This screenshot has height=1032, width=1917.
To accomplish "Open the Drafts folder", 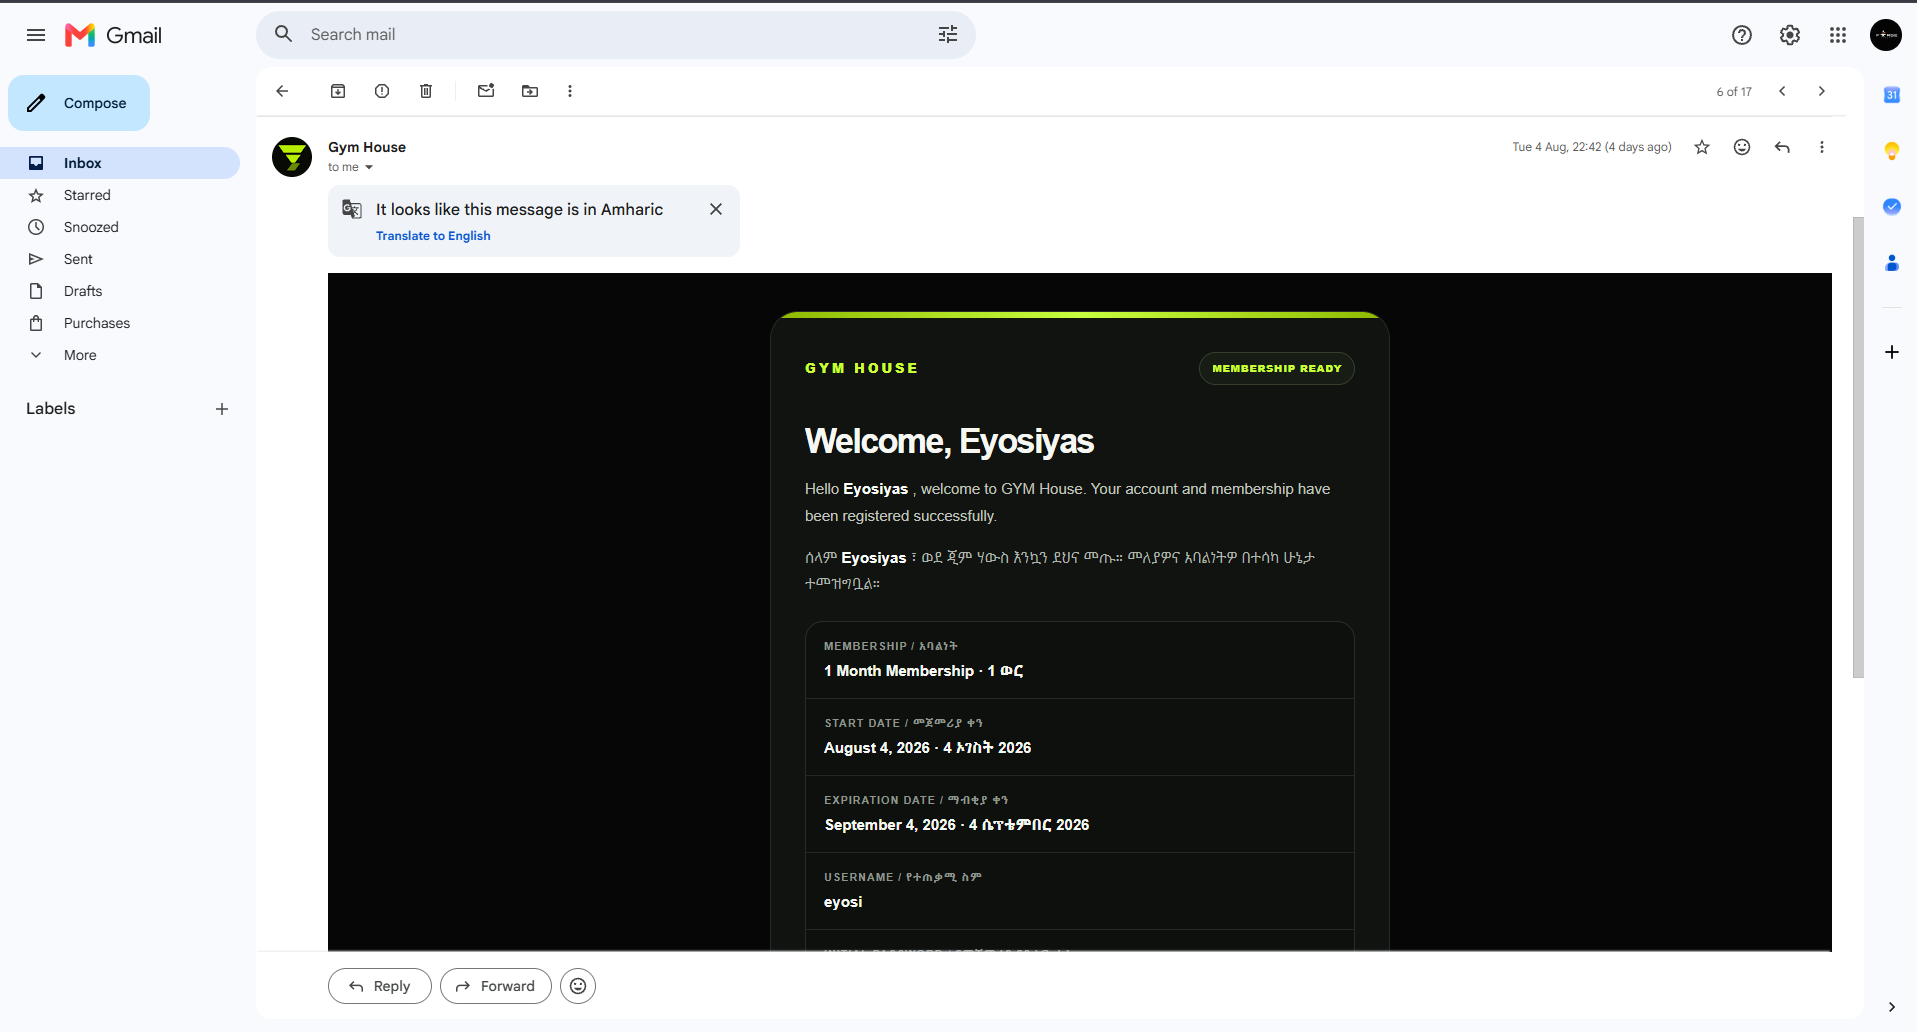I will pyautogui.click(x=120, y=291).
